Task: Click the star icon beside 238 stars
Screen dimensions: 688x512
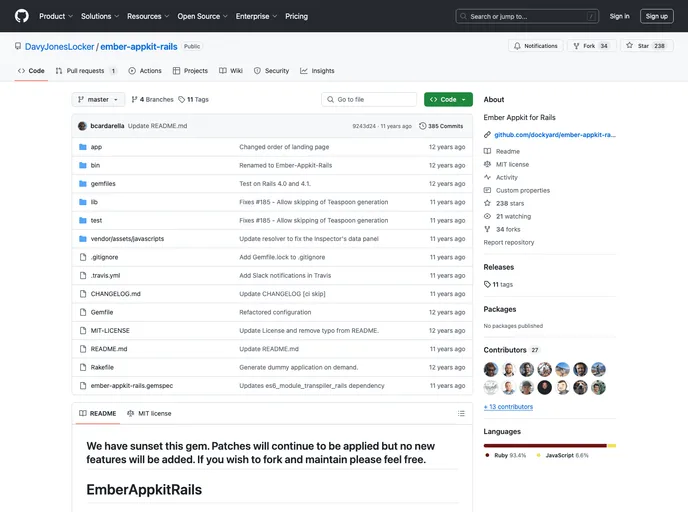Action: click(x=487, y=203)
